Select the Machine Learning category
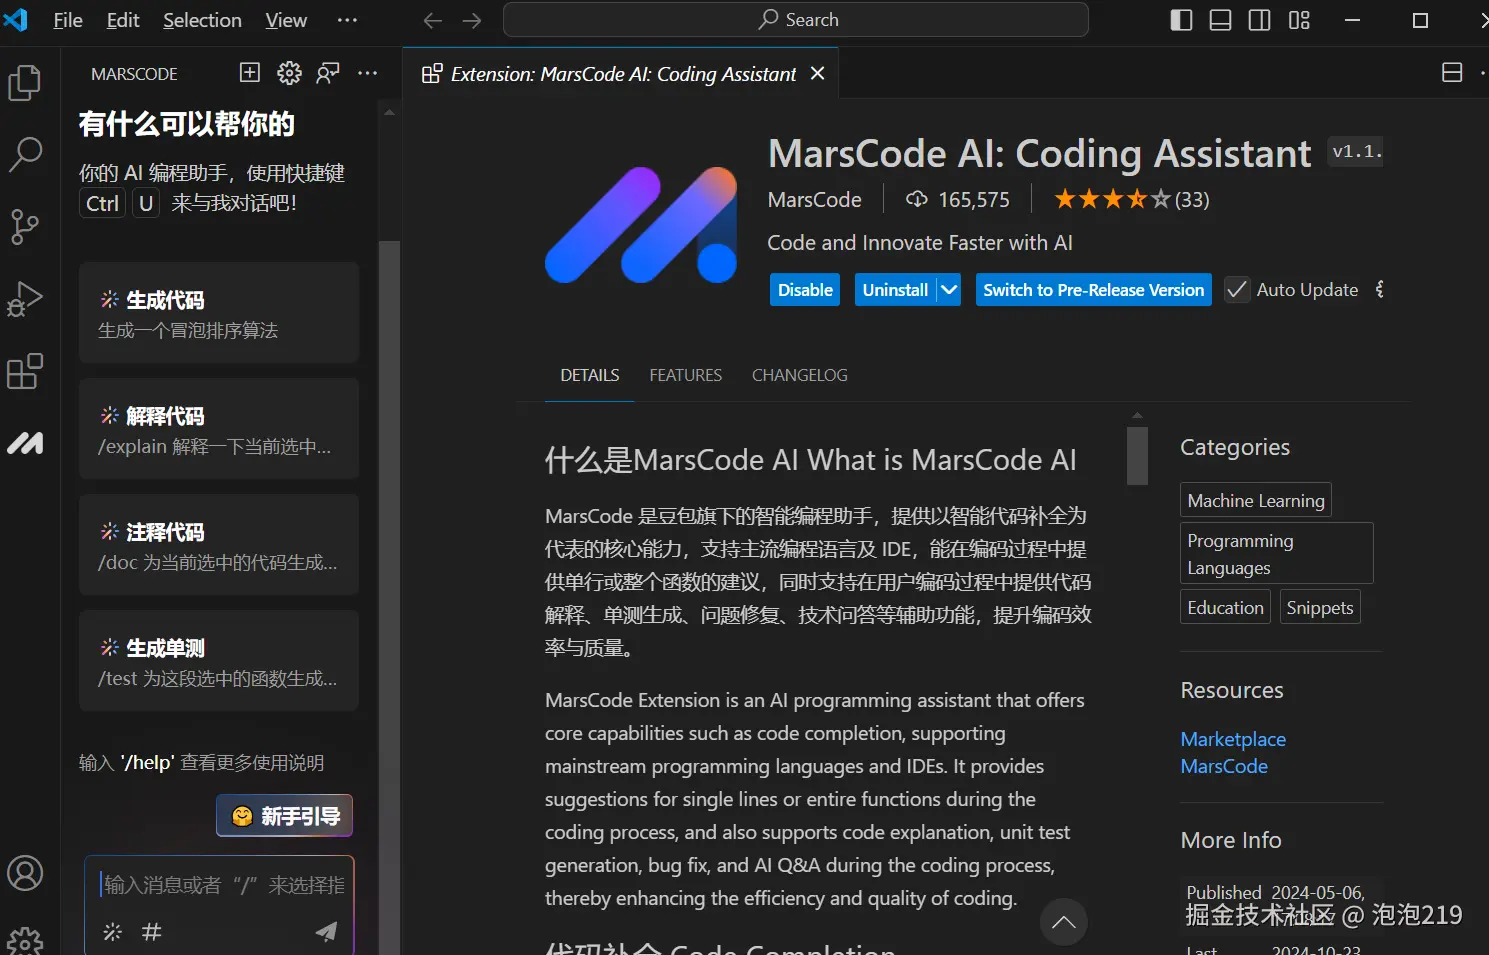1489x955 pixels. click(1255, 500)
